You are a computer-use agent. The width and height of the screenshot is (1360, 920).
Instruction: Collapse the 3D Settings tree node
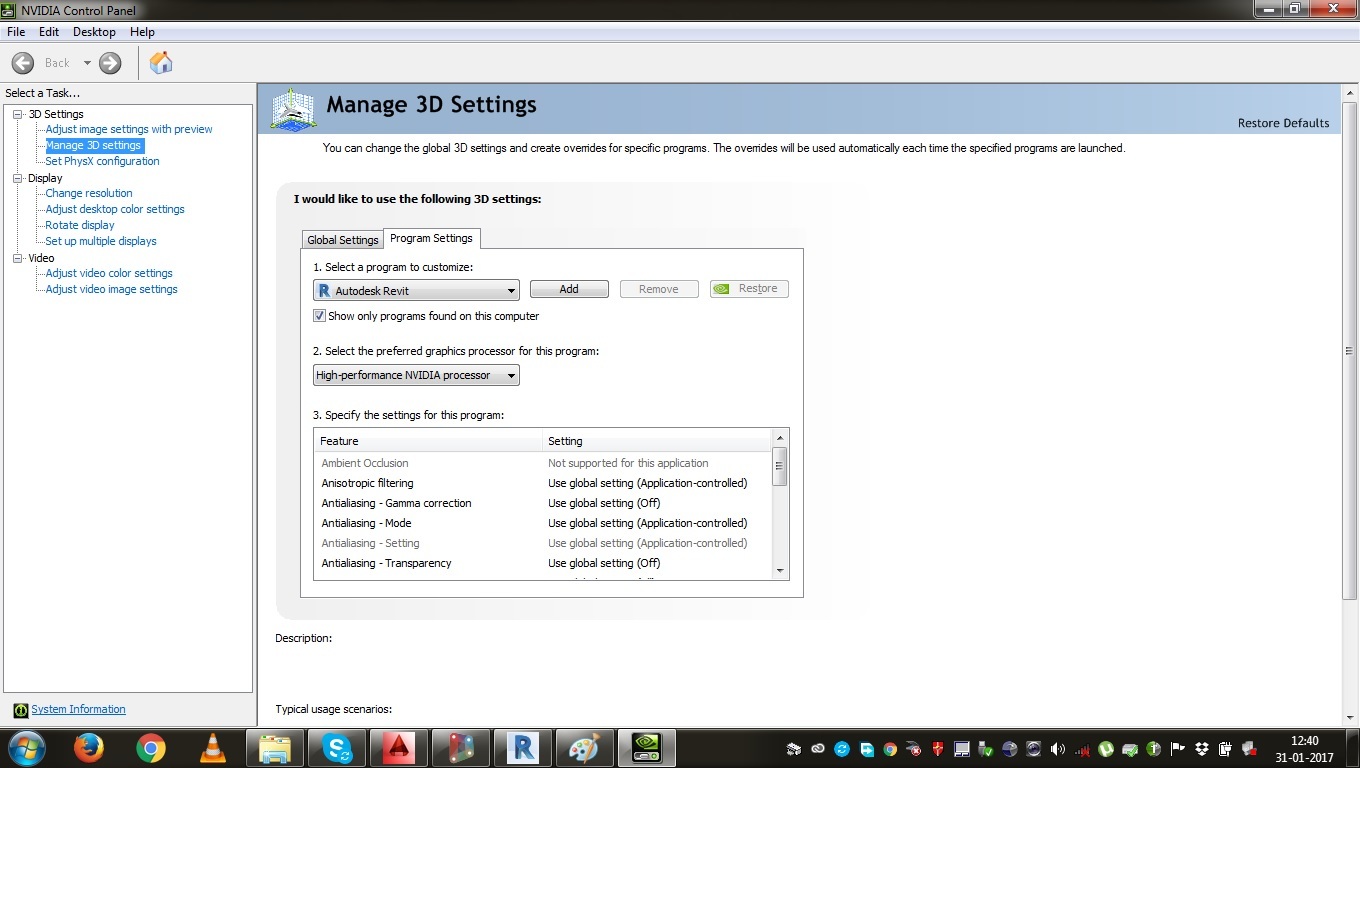[x=17, y=114]
